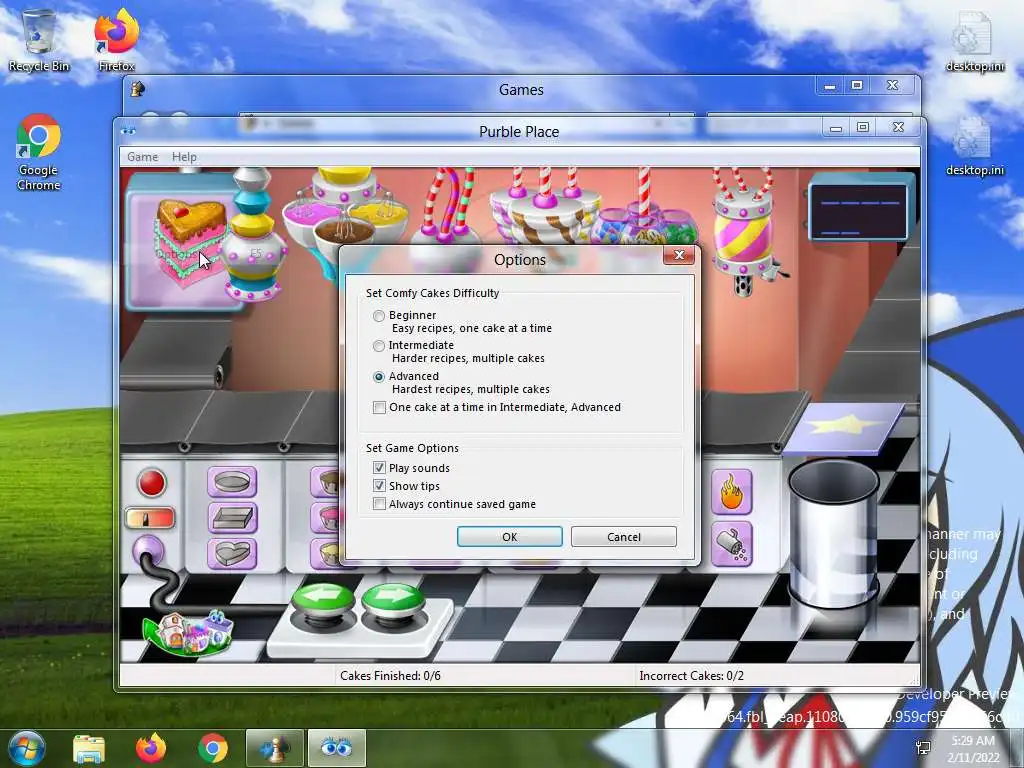Open the Windows Start menu
The width and height of the screenshot is (1024, 768).
(25, 748)
